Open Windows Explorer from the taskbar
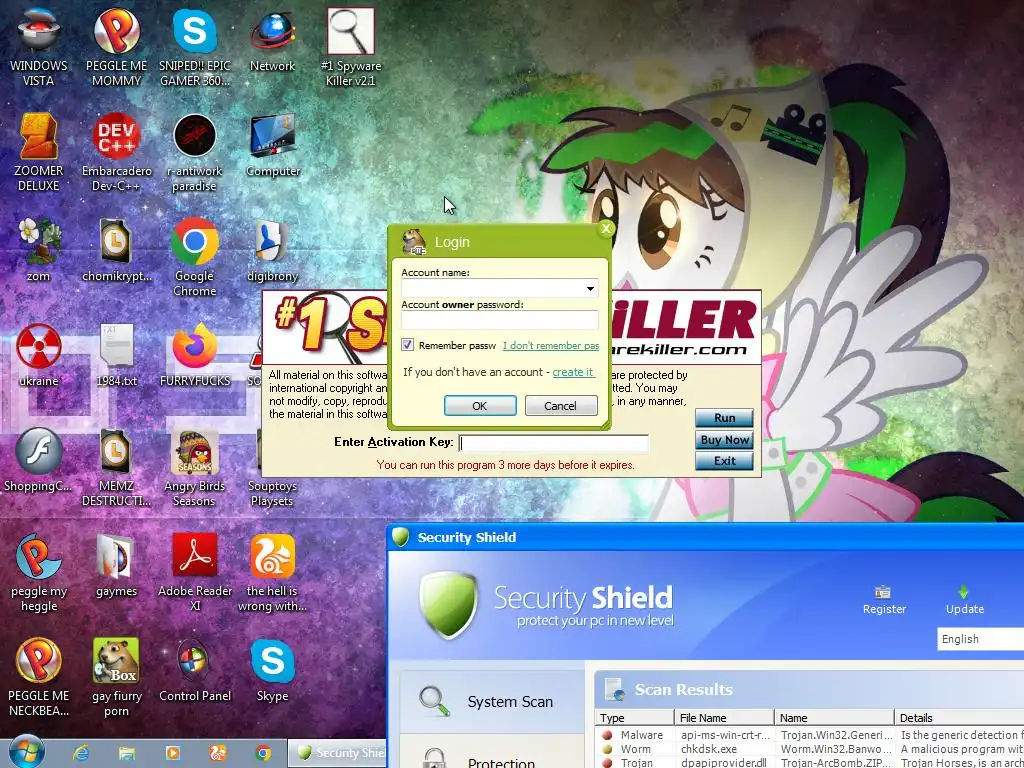This screenshot has height=768, width=1024. (127, 753)
